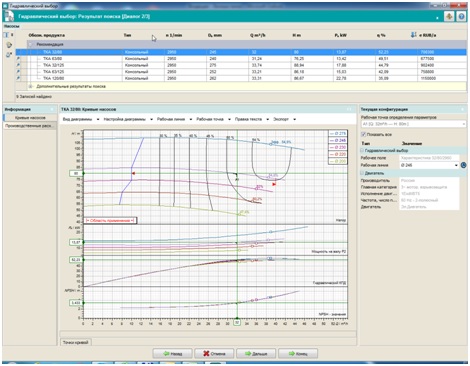
Task: Sort by the 'Обозн. продукта' column header
Action: [x=47, y=35]
